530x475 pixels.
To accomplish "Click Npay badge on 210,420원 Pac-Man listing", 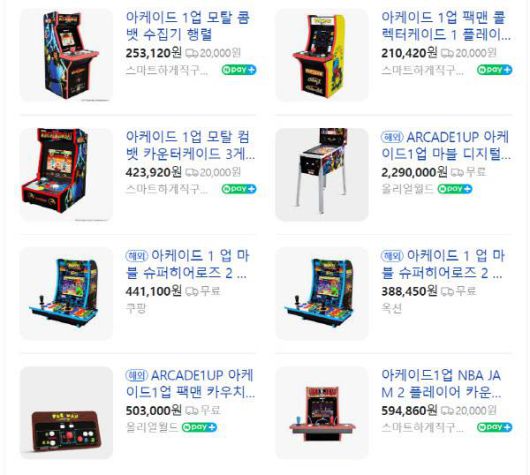I will coord(495,70).
